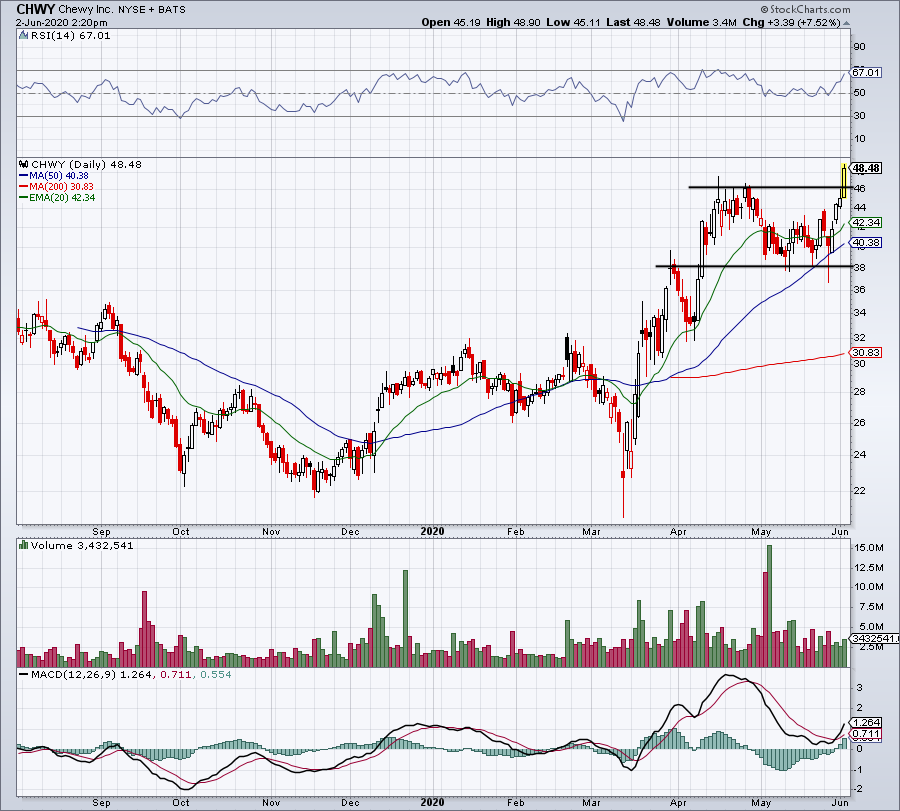Click the red 30.83 MA price tag

click(x=866, y=352)
